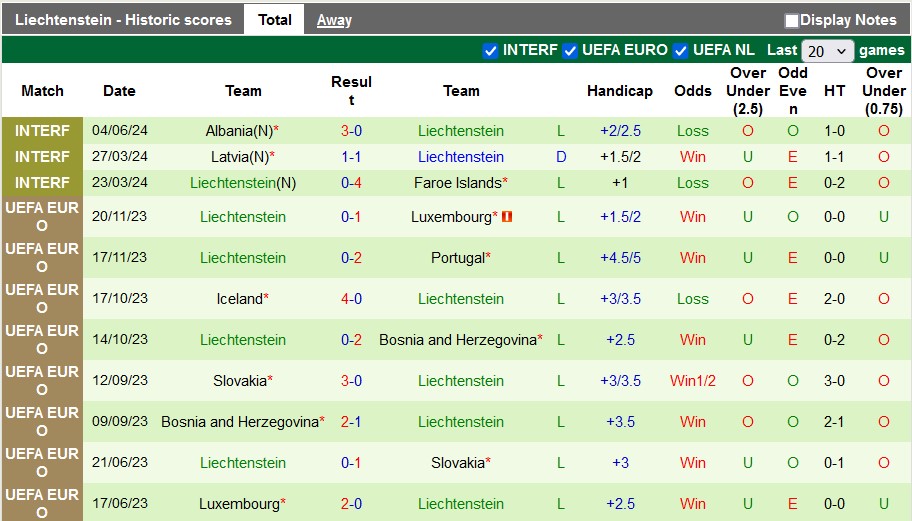Open the Last 20 games dropdown

pyautogui.click(x=828, y=51)
